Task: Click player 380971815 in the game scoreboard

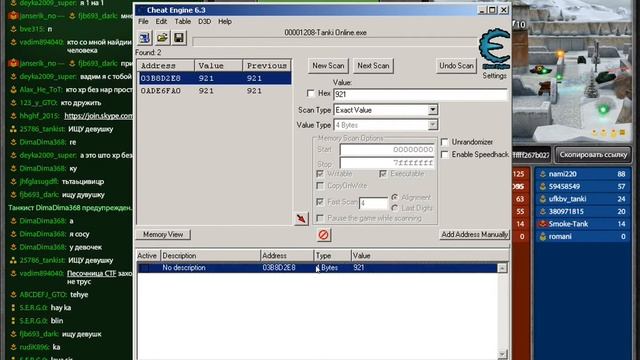Action: click(582, 212)
